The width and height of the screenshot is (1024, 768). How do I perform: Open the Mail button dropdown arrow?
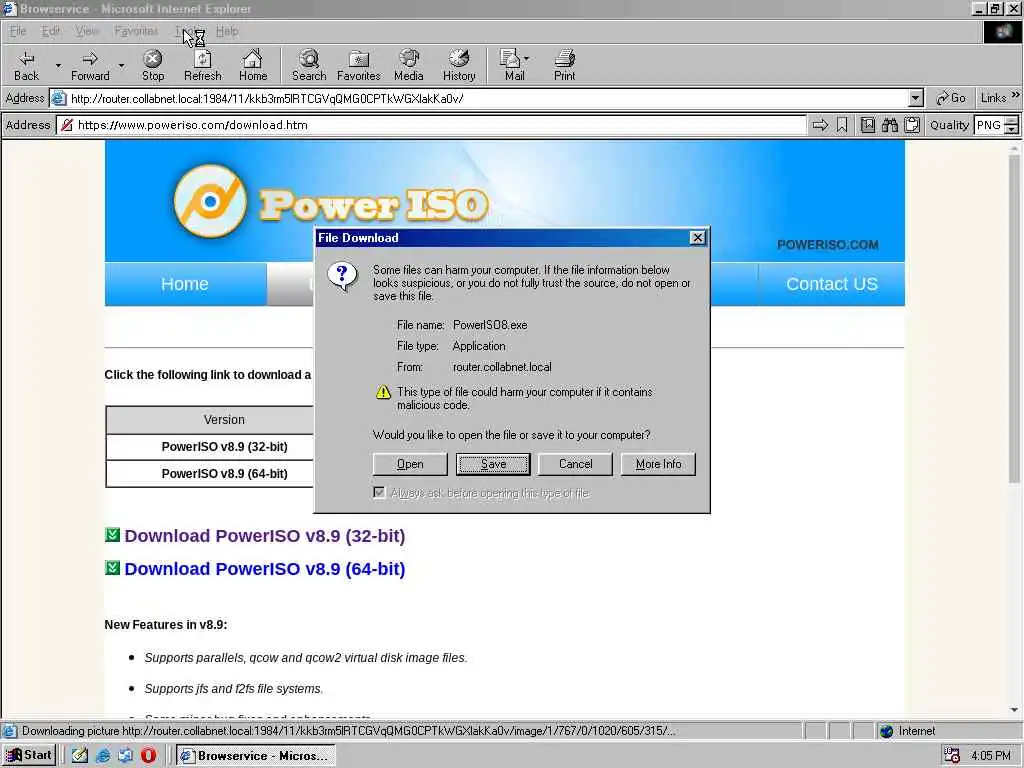[526, 59]
